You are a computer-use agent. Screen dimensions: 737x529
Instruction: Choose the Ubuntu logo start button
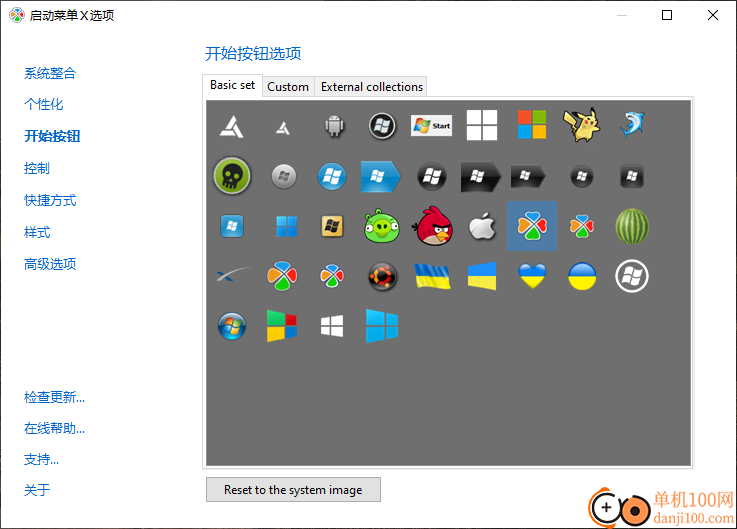[x=382, y=276]
